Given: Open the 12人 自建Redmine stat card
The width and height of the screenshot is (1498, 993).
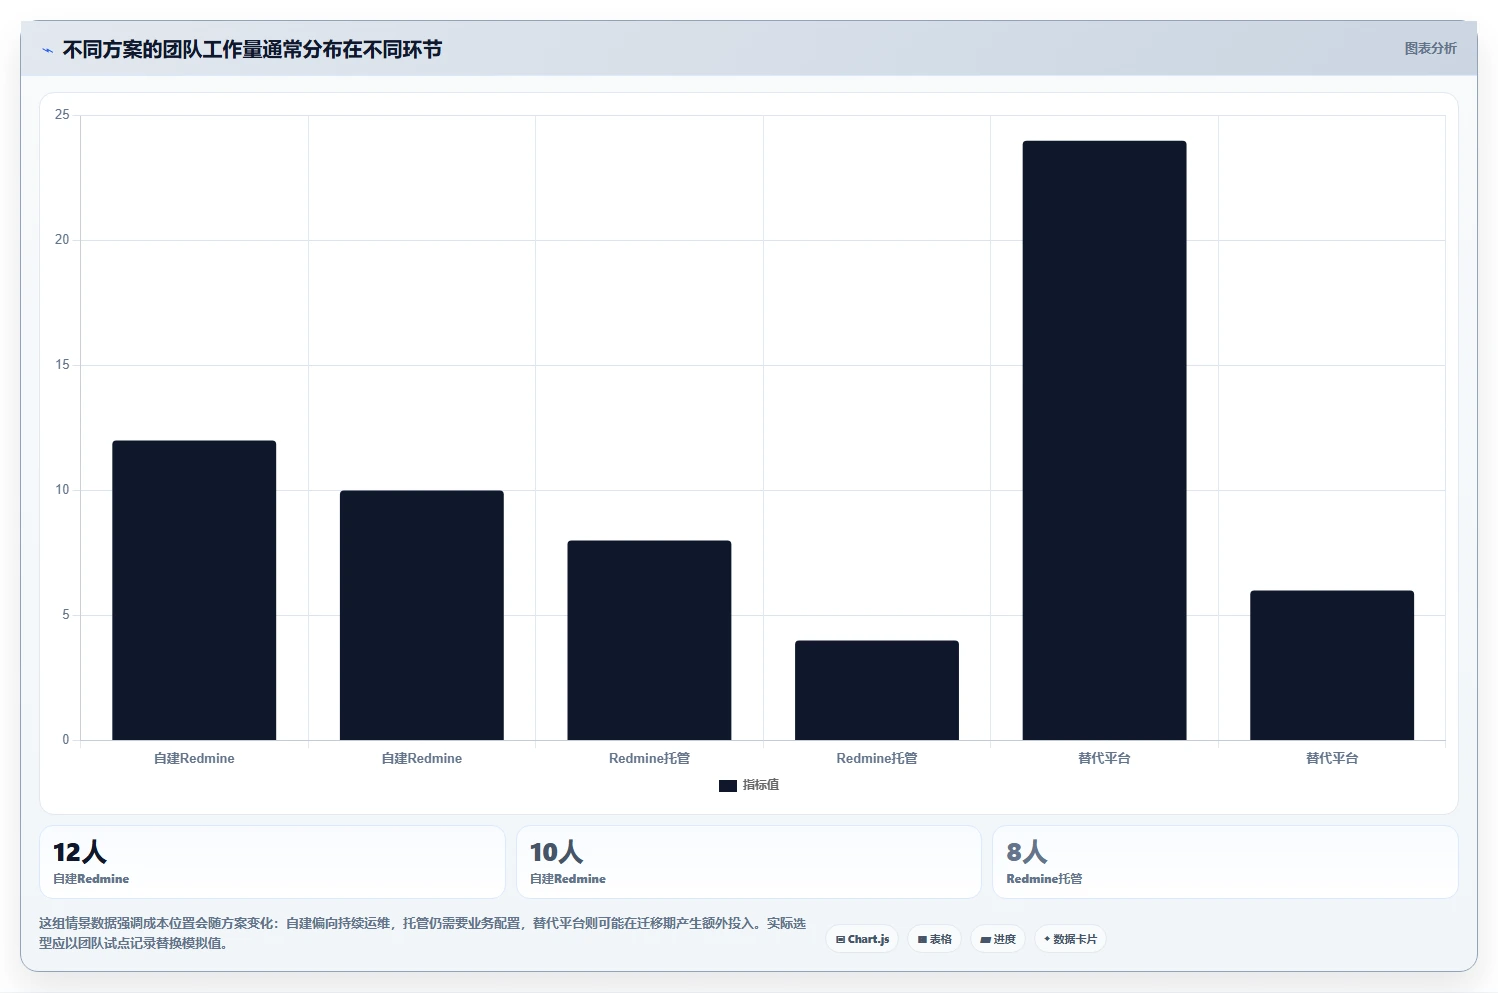Looking at the screenshot, I should (272, 862).
